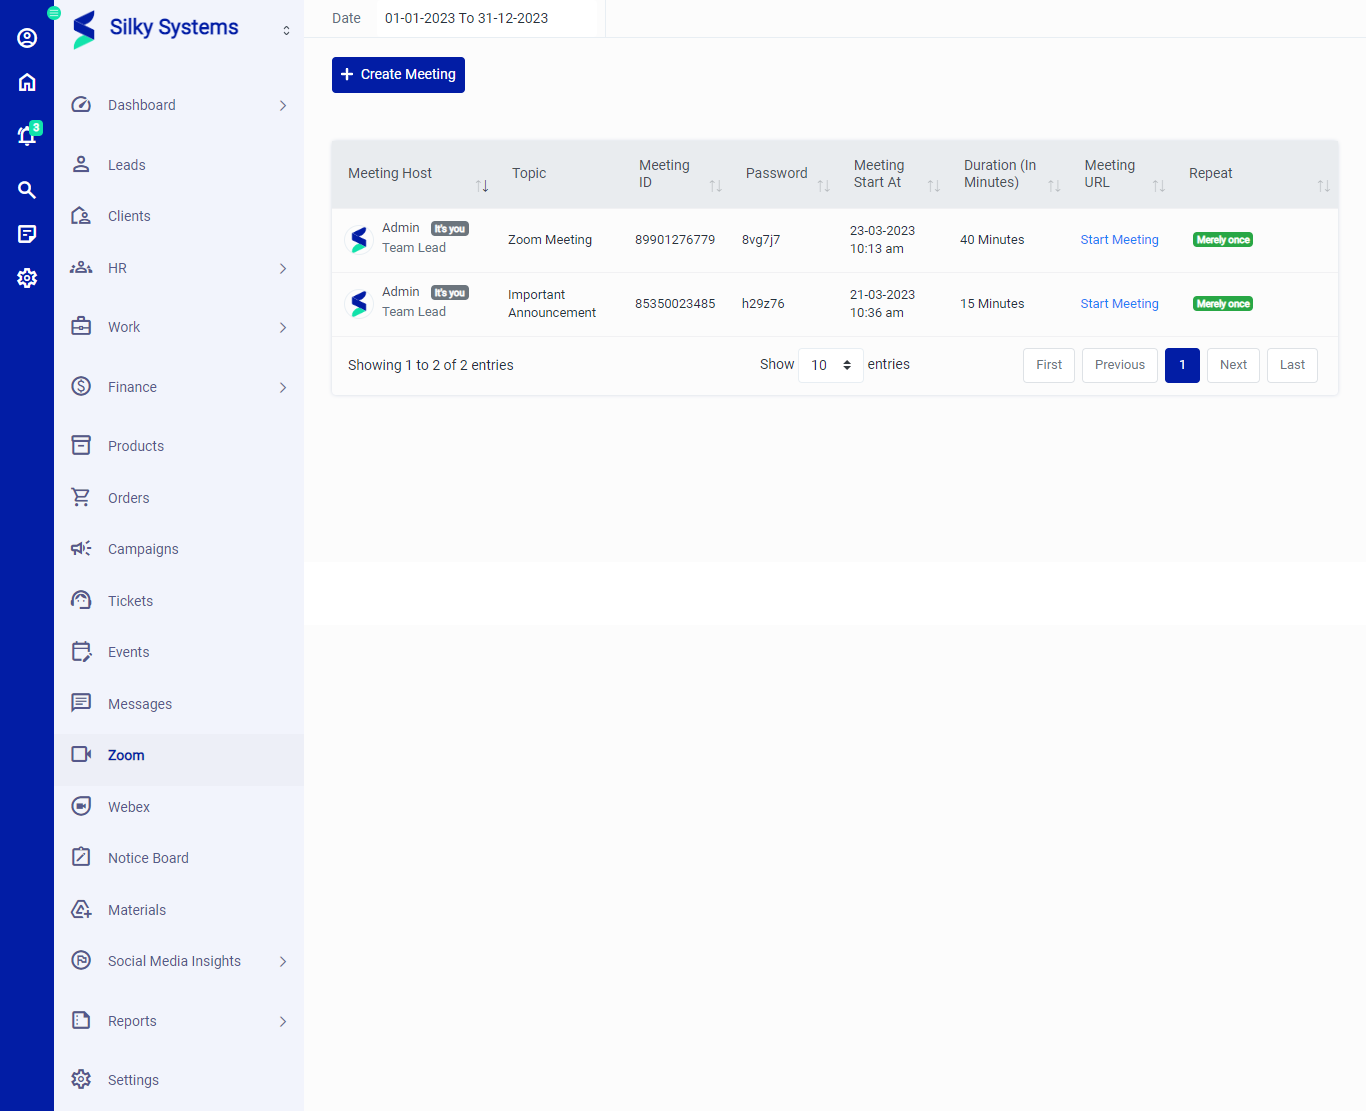Click the sticky notes icon
The height and width of the screenshot is (1111, 1366).
tap(27, 234)
